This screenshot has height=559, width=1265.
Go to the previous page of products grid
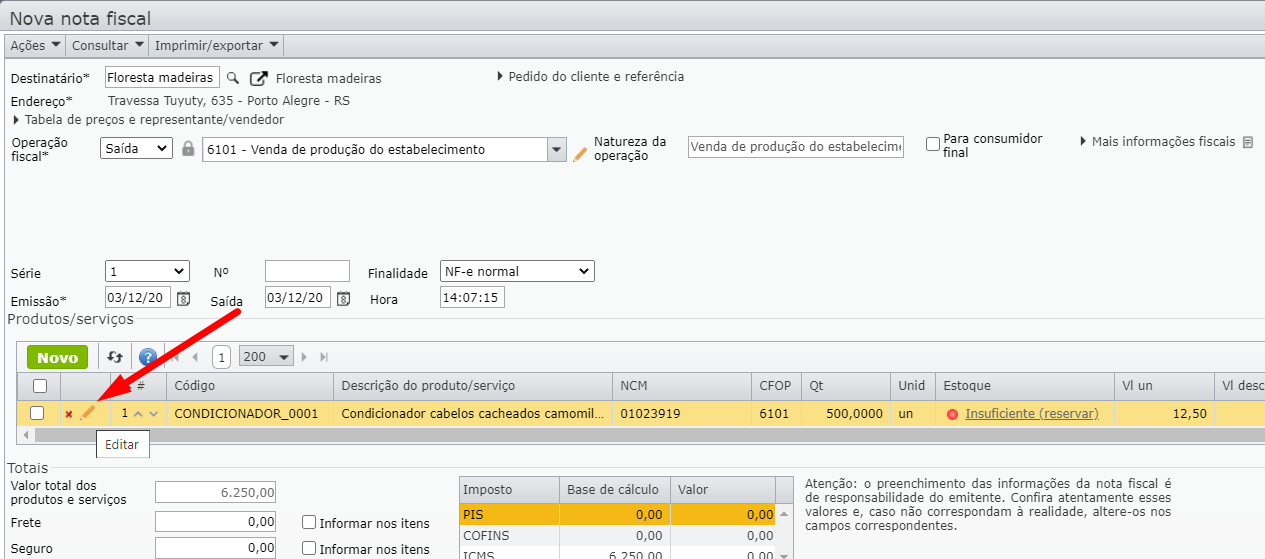[x=195, y=357]
